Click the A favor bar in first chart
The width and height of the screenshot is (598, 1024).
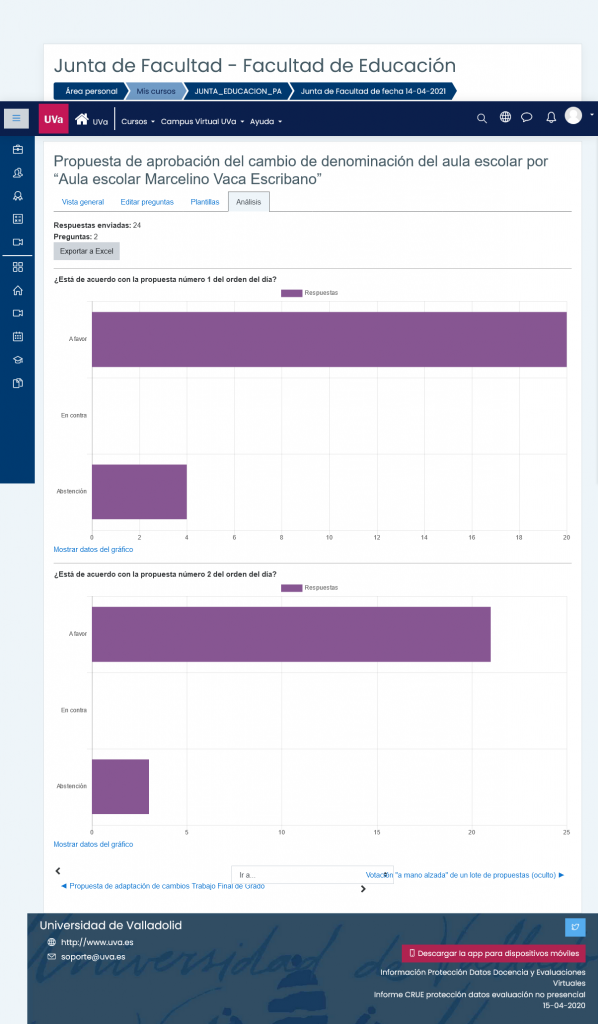pyautogui.click(x=329, y=340)
